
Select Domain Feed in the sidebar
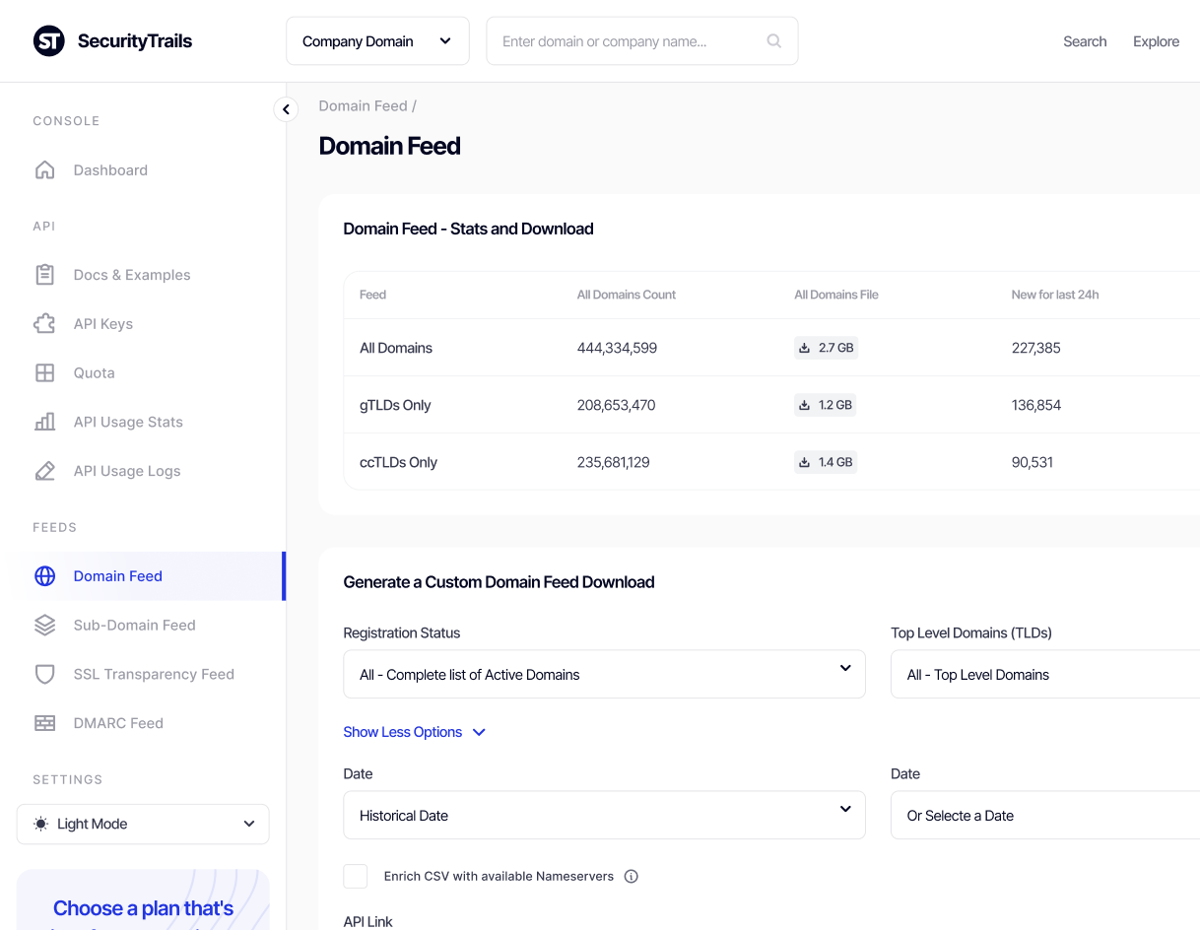(x=143, y=576)
